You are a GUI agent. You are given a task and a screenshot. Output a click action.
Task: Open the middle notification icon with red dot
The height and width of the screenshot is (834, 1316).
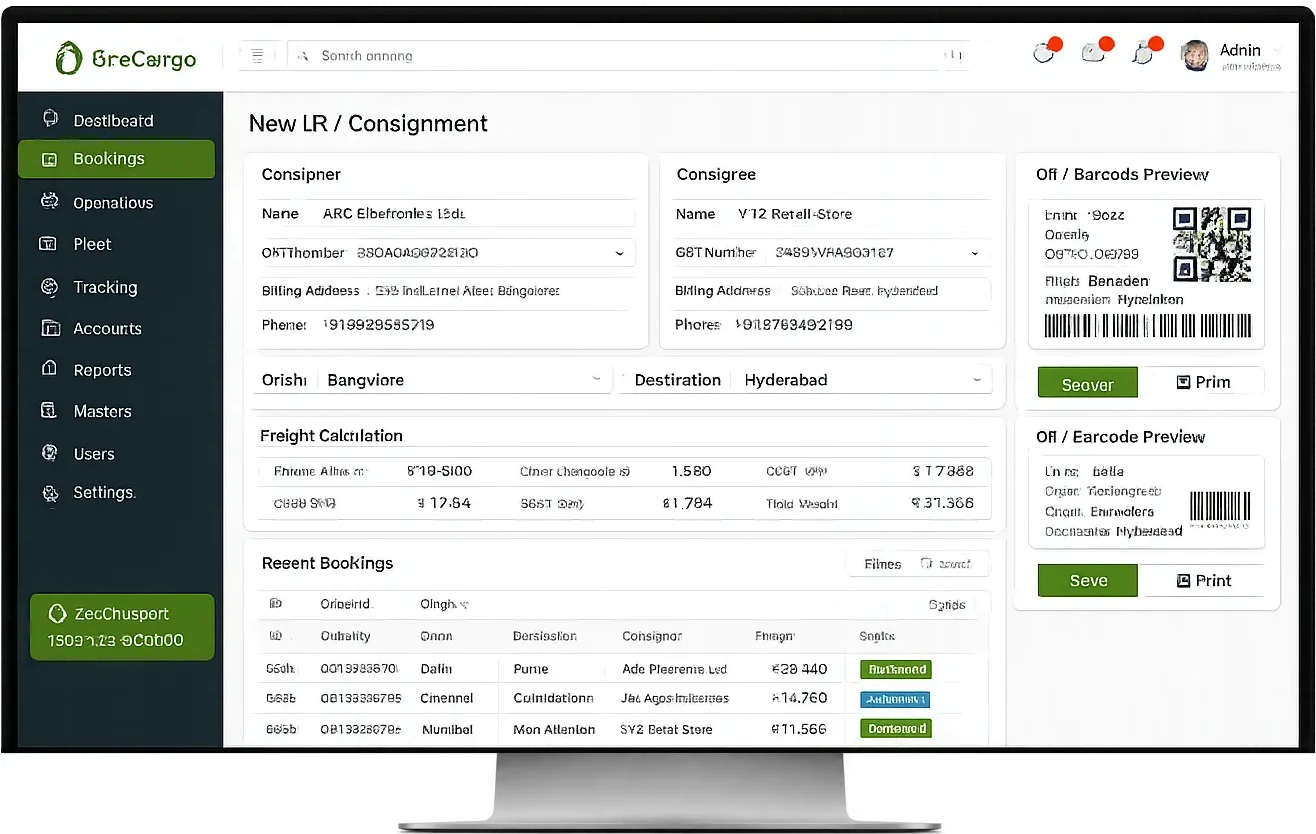(x=1096, y=51)
